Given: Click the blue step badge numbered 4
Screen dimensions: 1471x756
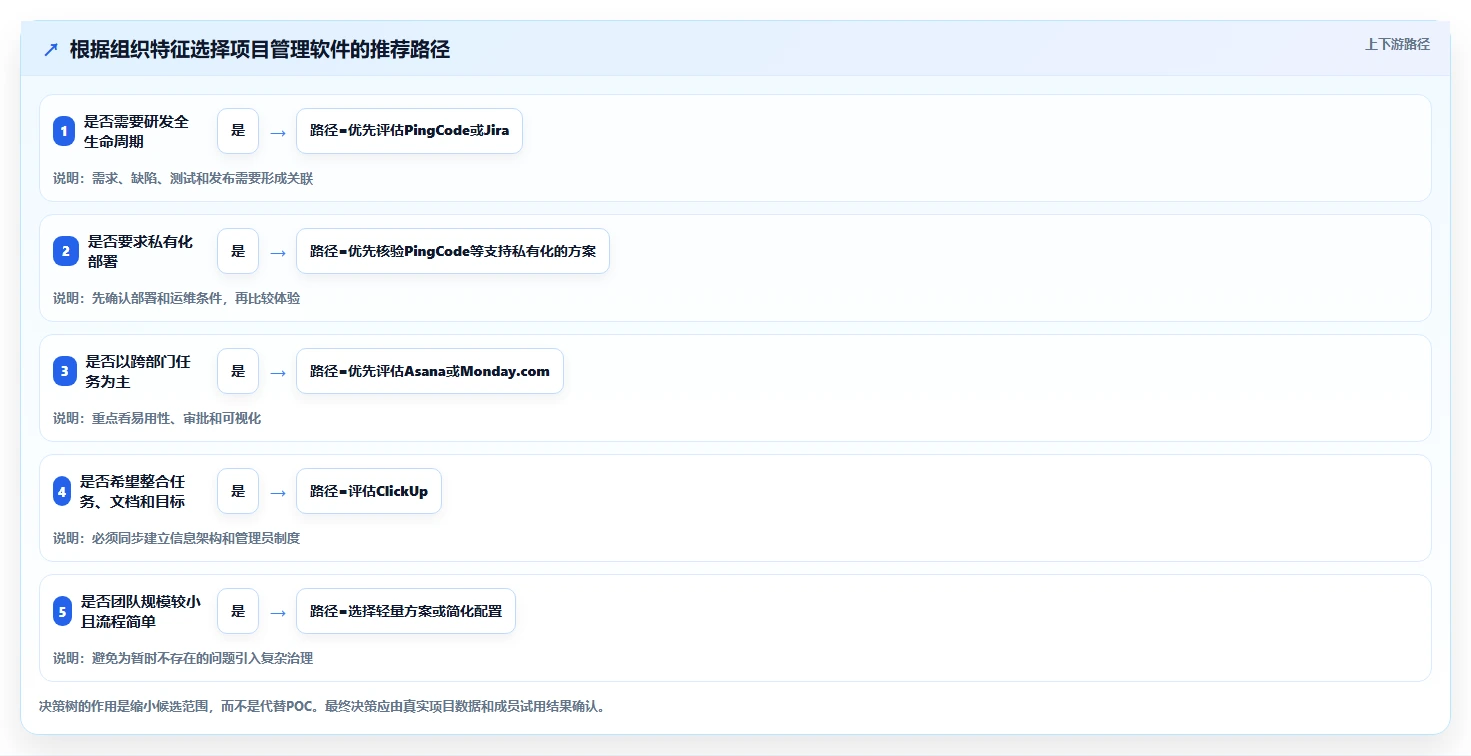Looking at the screenshot, I should tap(62, 491).
